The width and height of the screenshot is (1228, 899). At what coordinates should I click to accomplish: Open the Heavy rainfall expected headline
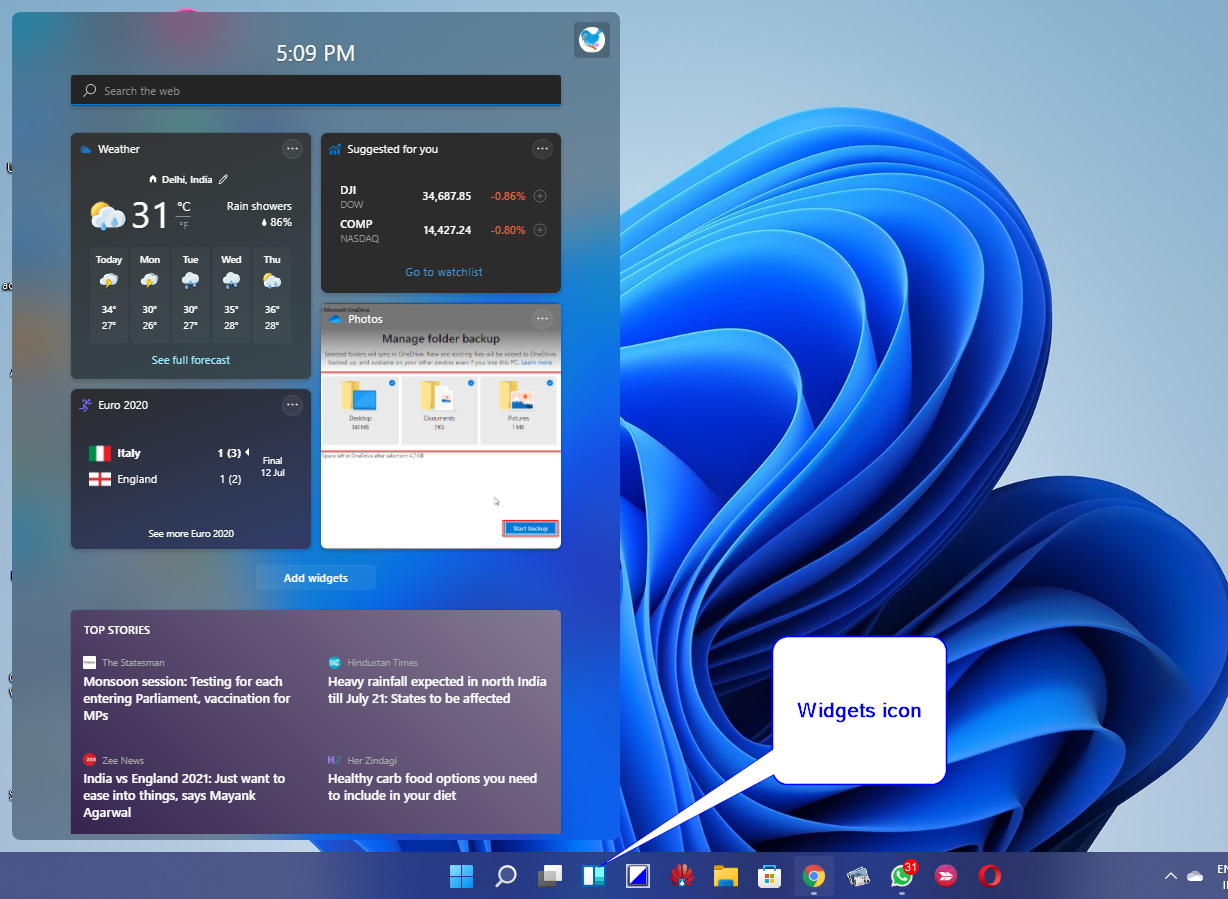437,690
